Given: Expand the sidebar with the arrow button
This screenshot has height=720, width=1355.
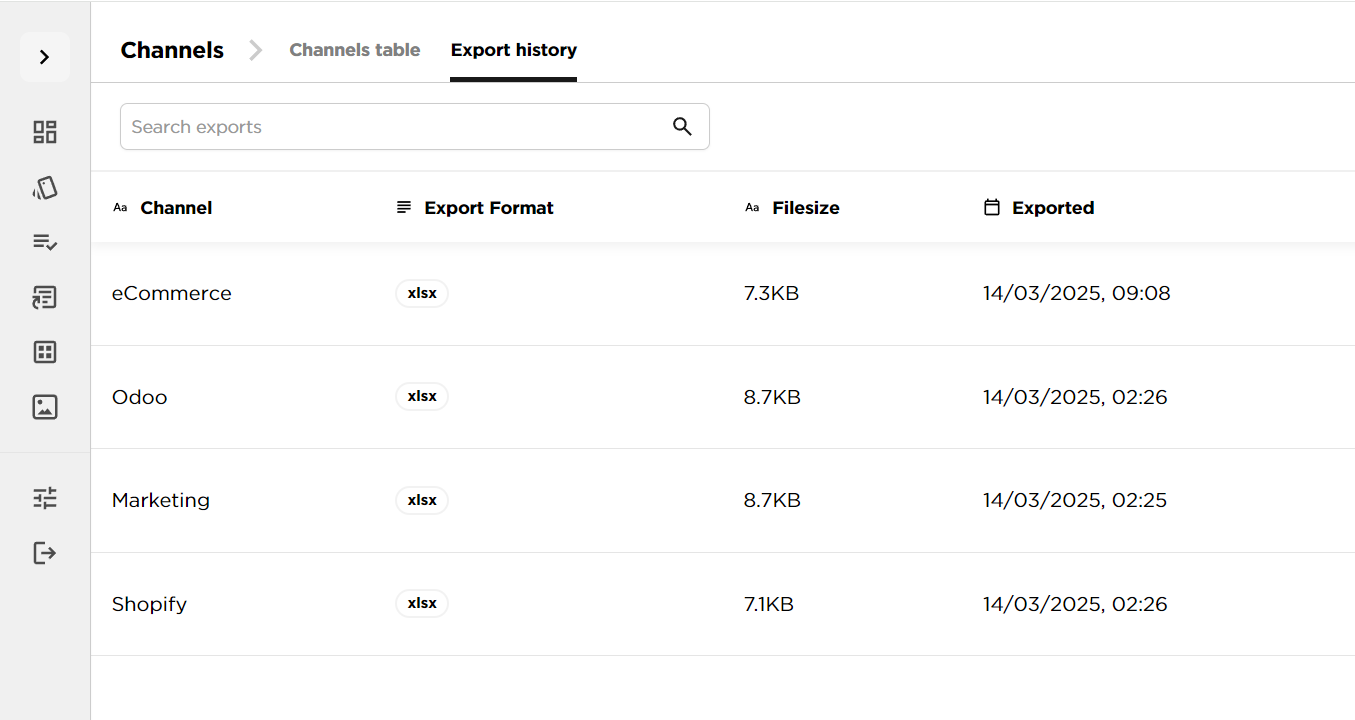Looking at the screenshot, I should point(45,57).
